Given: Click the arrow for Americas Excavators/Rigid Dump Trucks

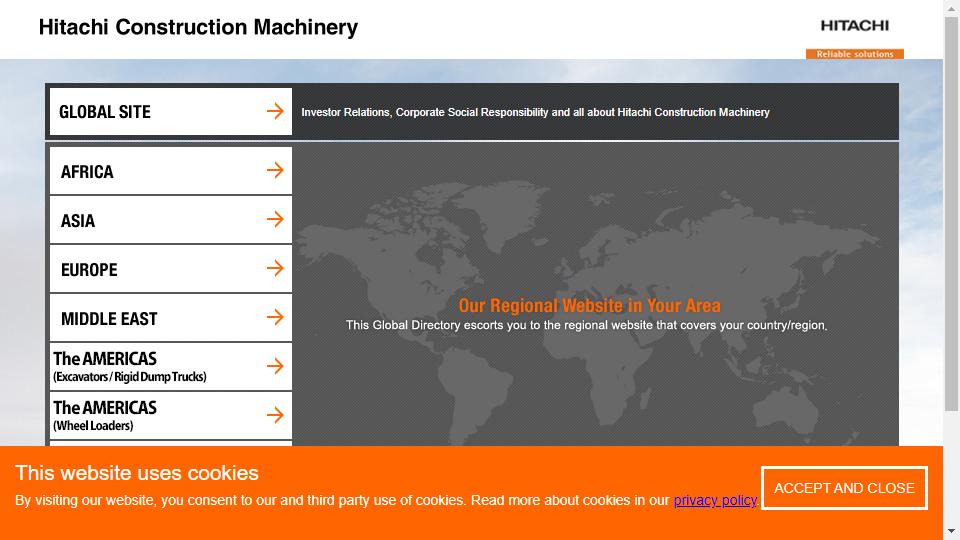Looking at the screenshot, I should (275, 366).
